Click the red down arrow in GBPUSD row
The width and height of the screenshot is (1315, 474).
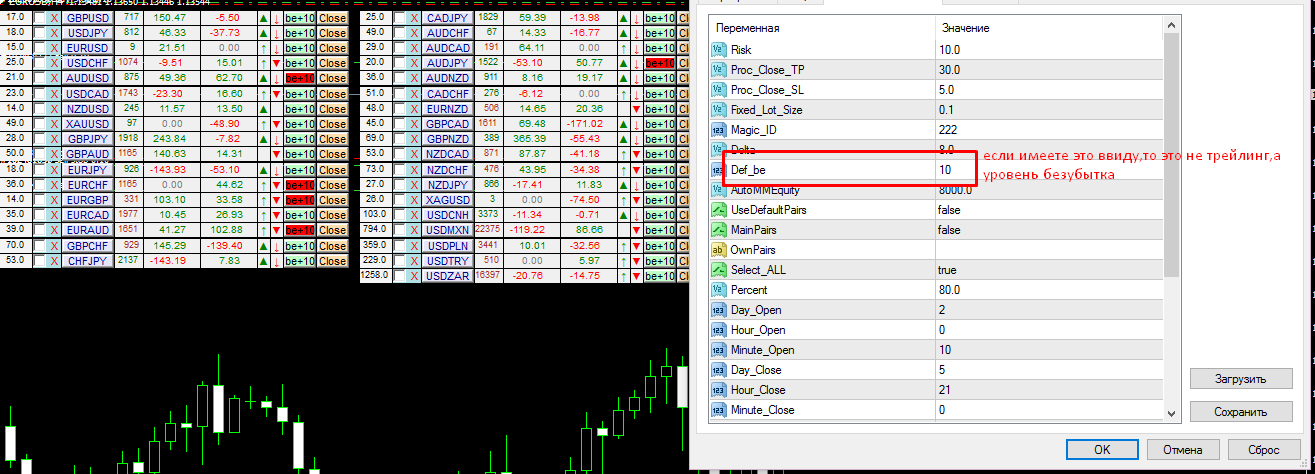click(276, 18)
